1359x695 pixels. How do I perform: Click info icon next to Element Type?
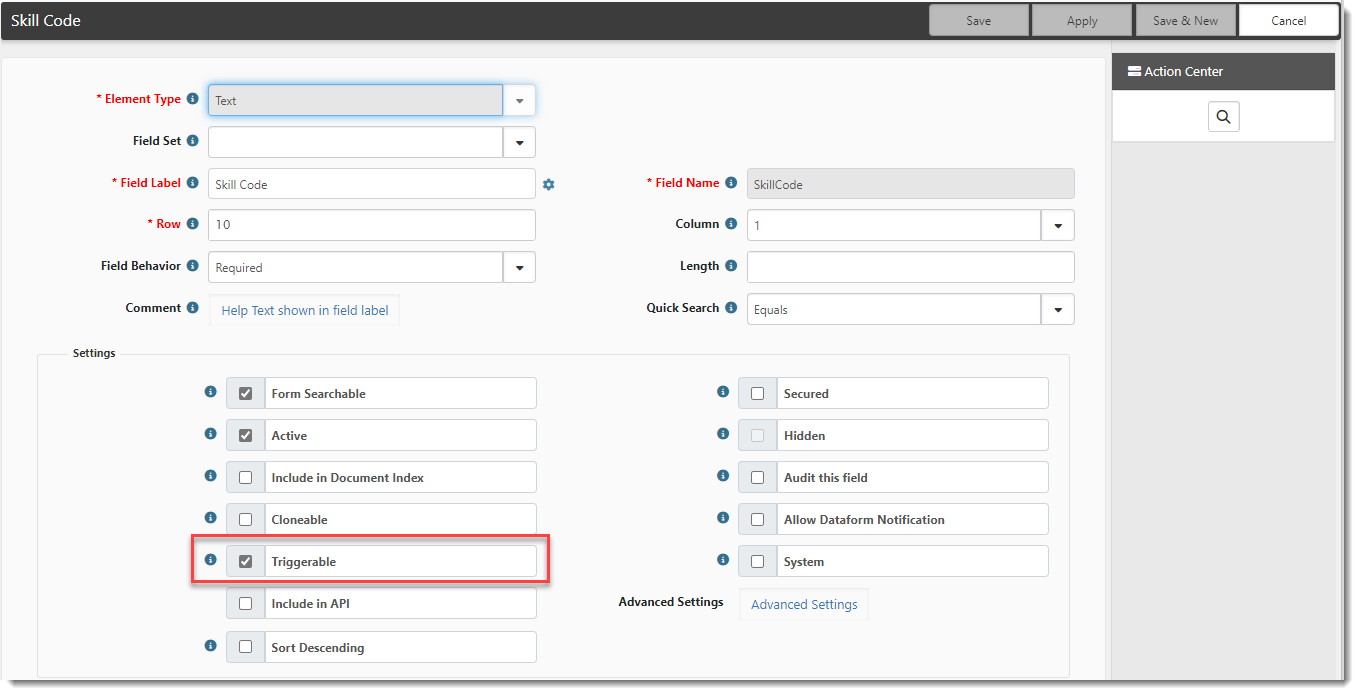coord(192,99)
